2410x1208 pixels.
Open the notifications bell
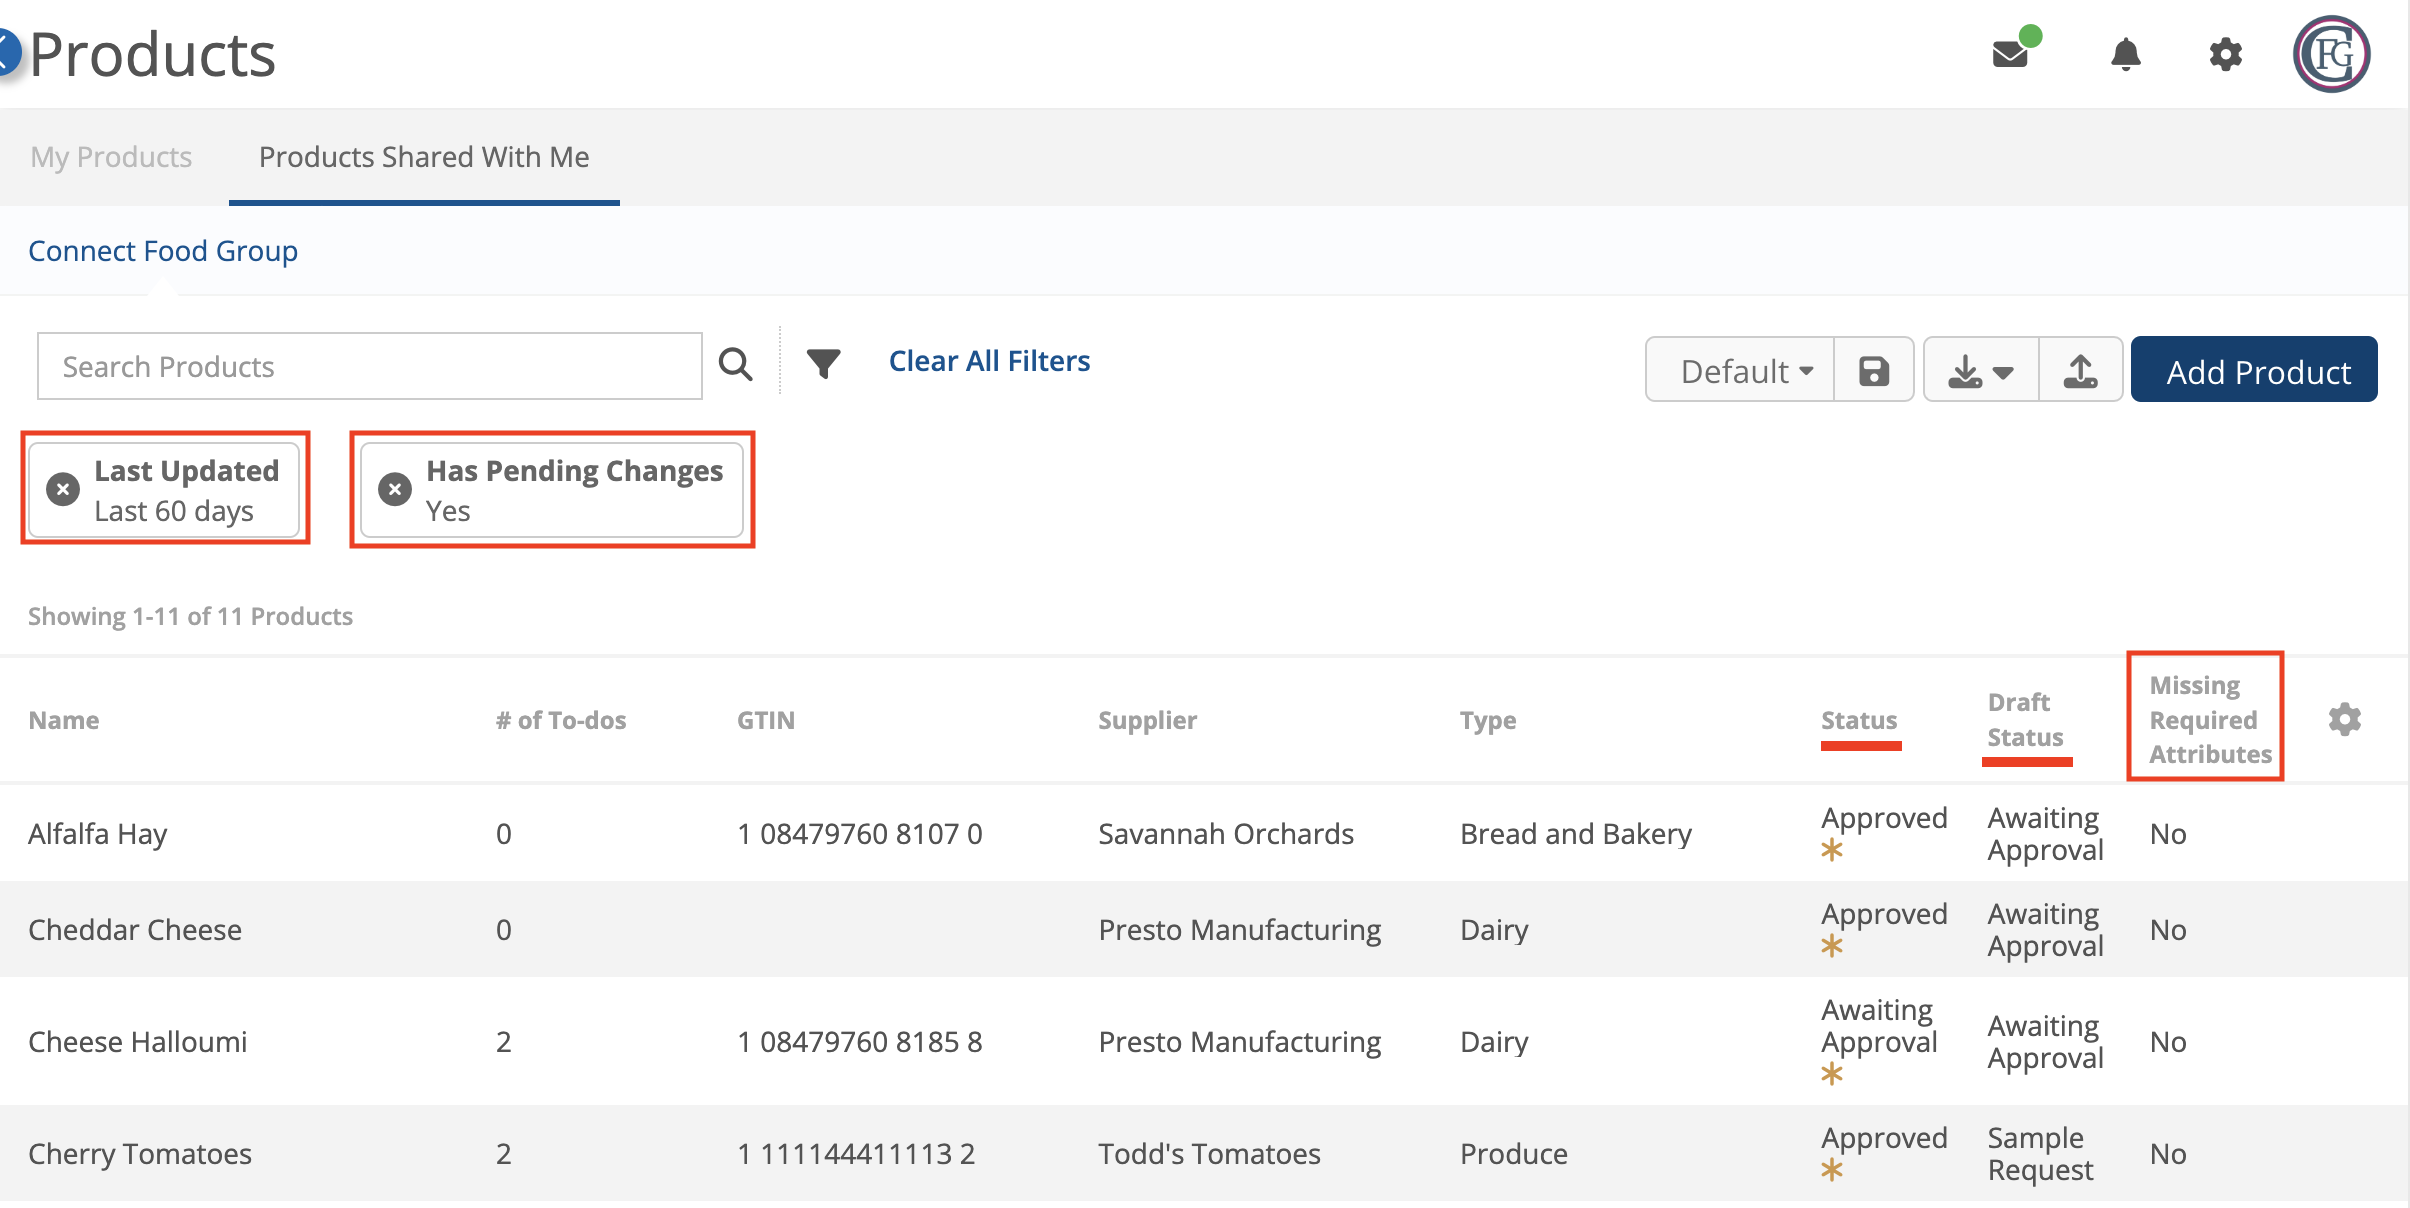pos(2125,53)
